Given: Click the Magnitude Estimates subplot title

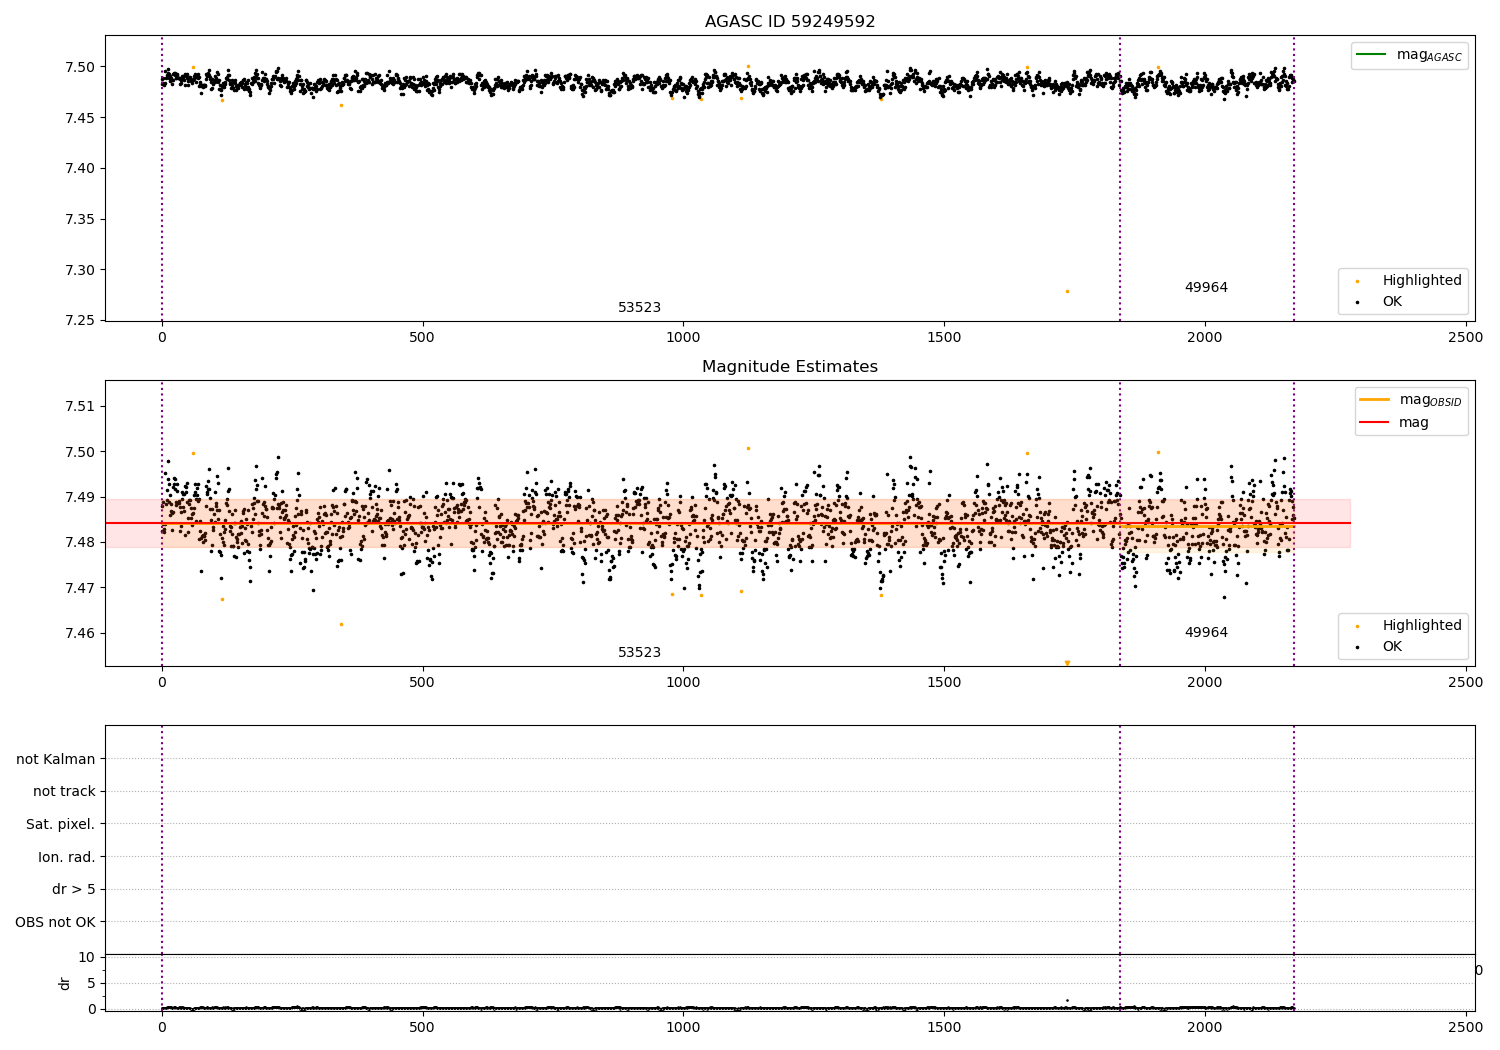Looking at the screenshot, I should [x=790, y=367].
